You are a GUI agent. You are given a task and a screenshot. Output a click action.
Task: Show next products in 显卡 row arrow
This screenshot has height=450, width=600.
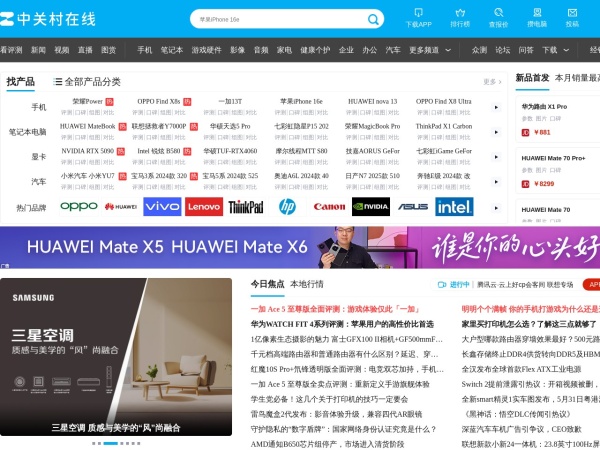point(496,157)
